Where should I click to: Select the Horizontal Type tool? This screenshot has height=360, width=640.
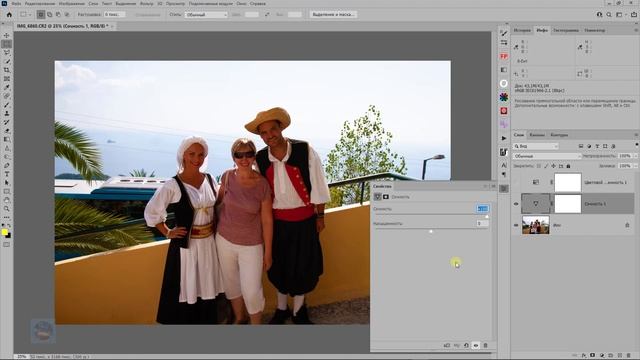7,174
